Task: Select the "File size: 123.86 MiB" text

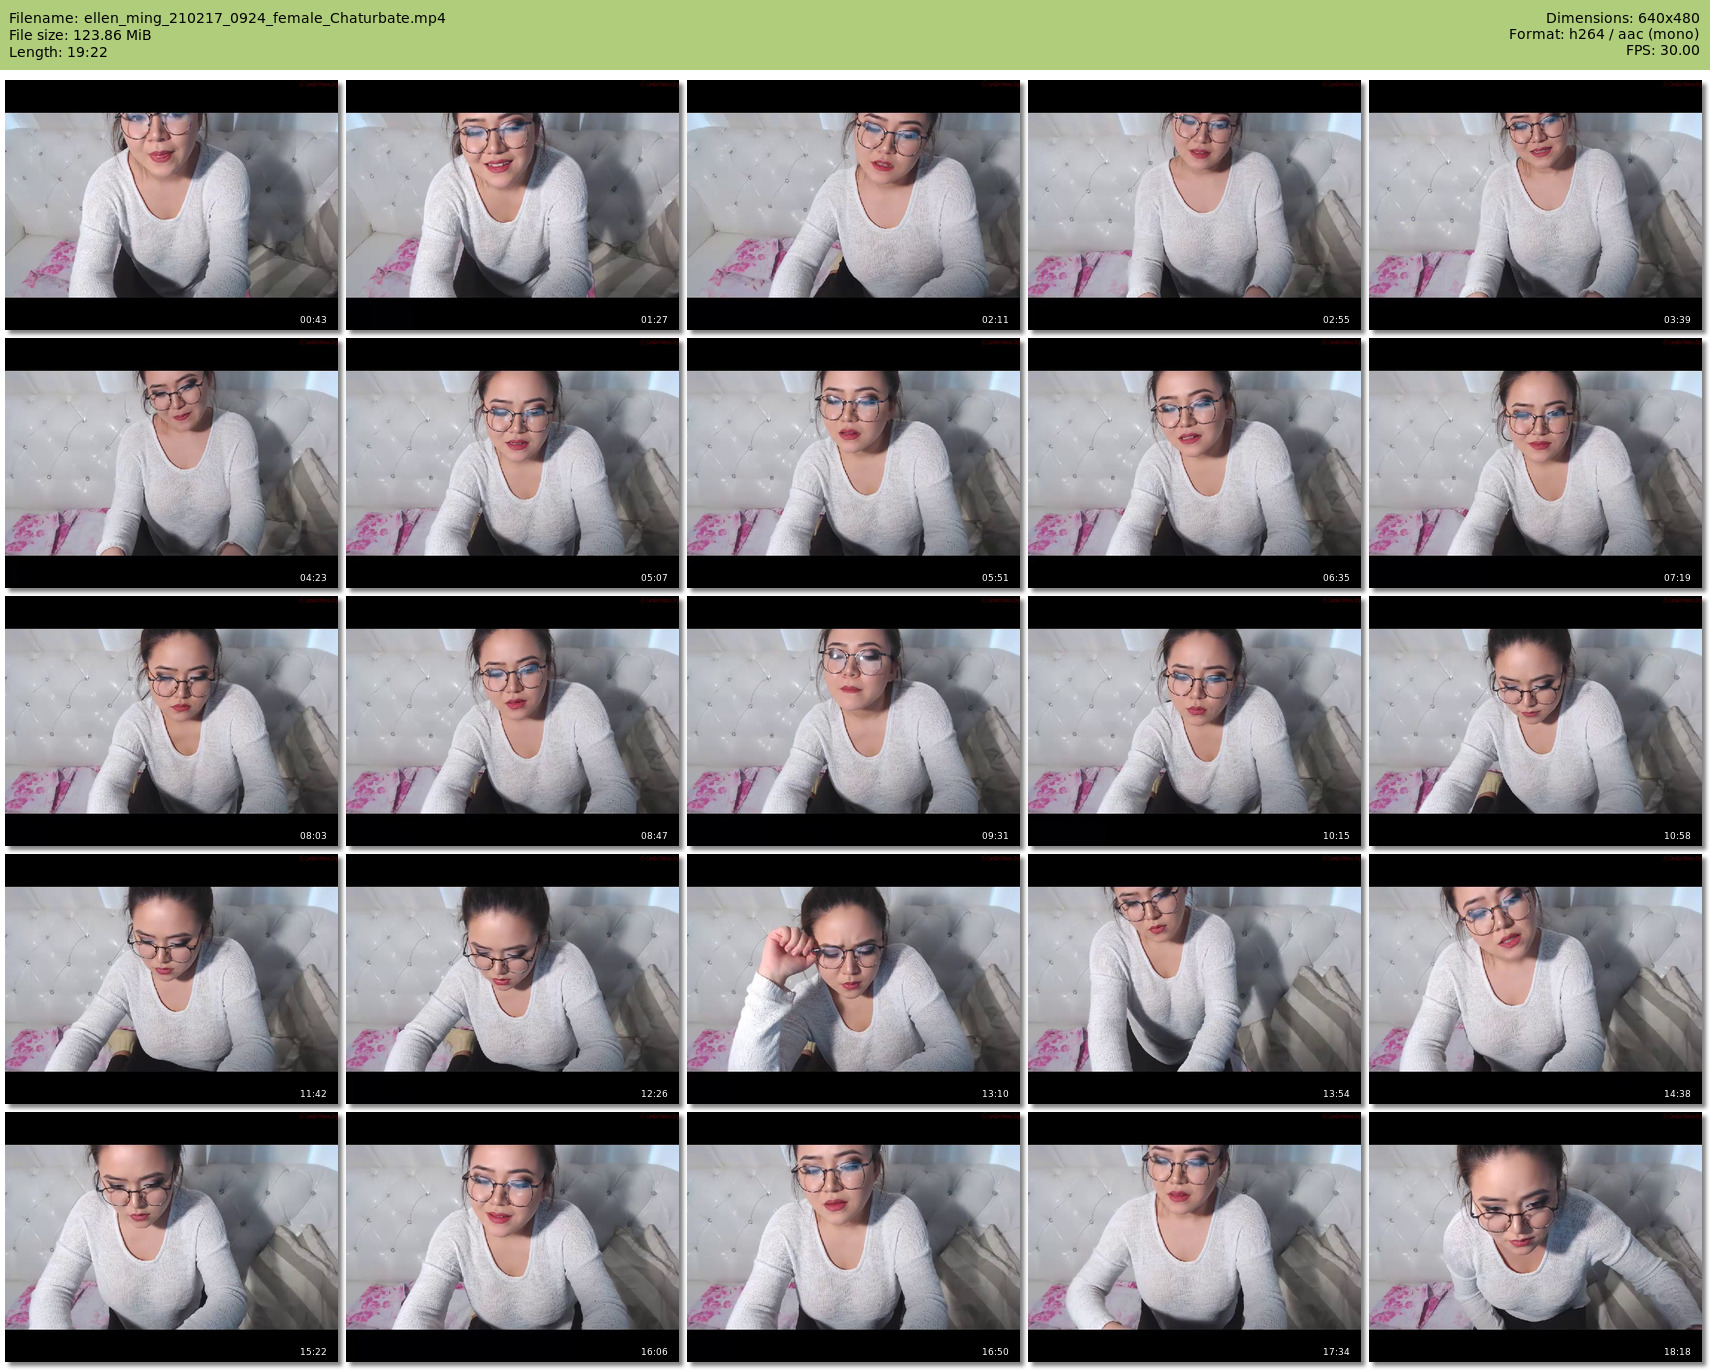Action: point(80,35)
